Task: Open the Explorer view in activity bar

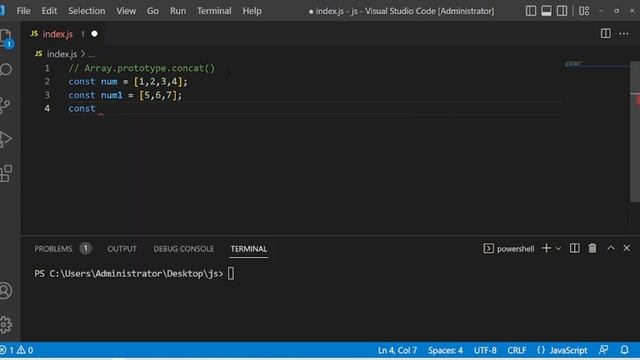Action: click(x=6, y=38)
